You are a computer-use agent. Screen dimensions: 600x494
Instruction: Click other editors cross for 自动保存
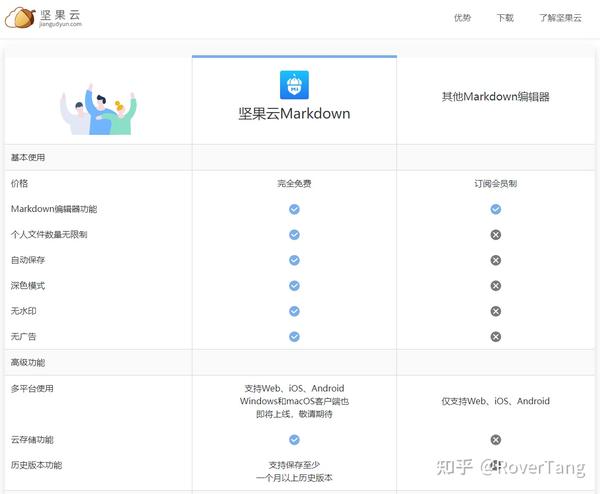click(496, 260)
